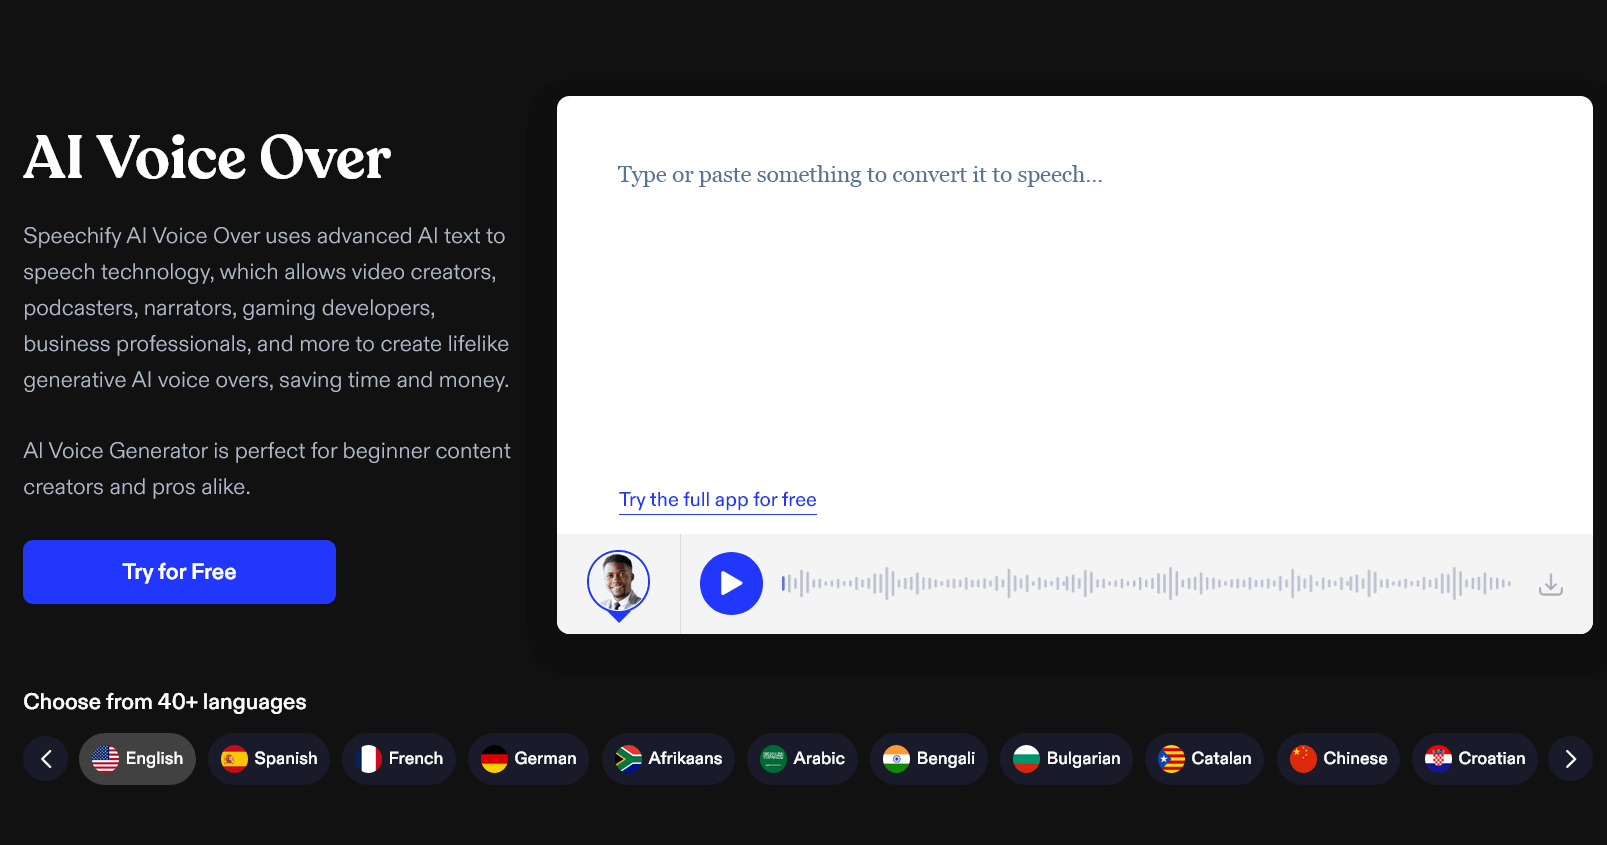Select the English language chip
1607x845 pixels.
(x=137, y=759)
